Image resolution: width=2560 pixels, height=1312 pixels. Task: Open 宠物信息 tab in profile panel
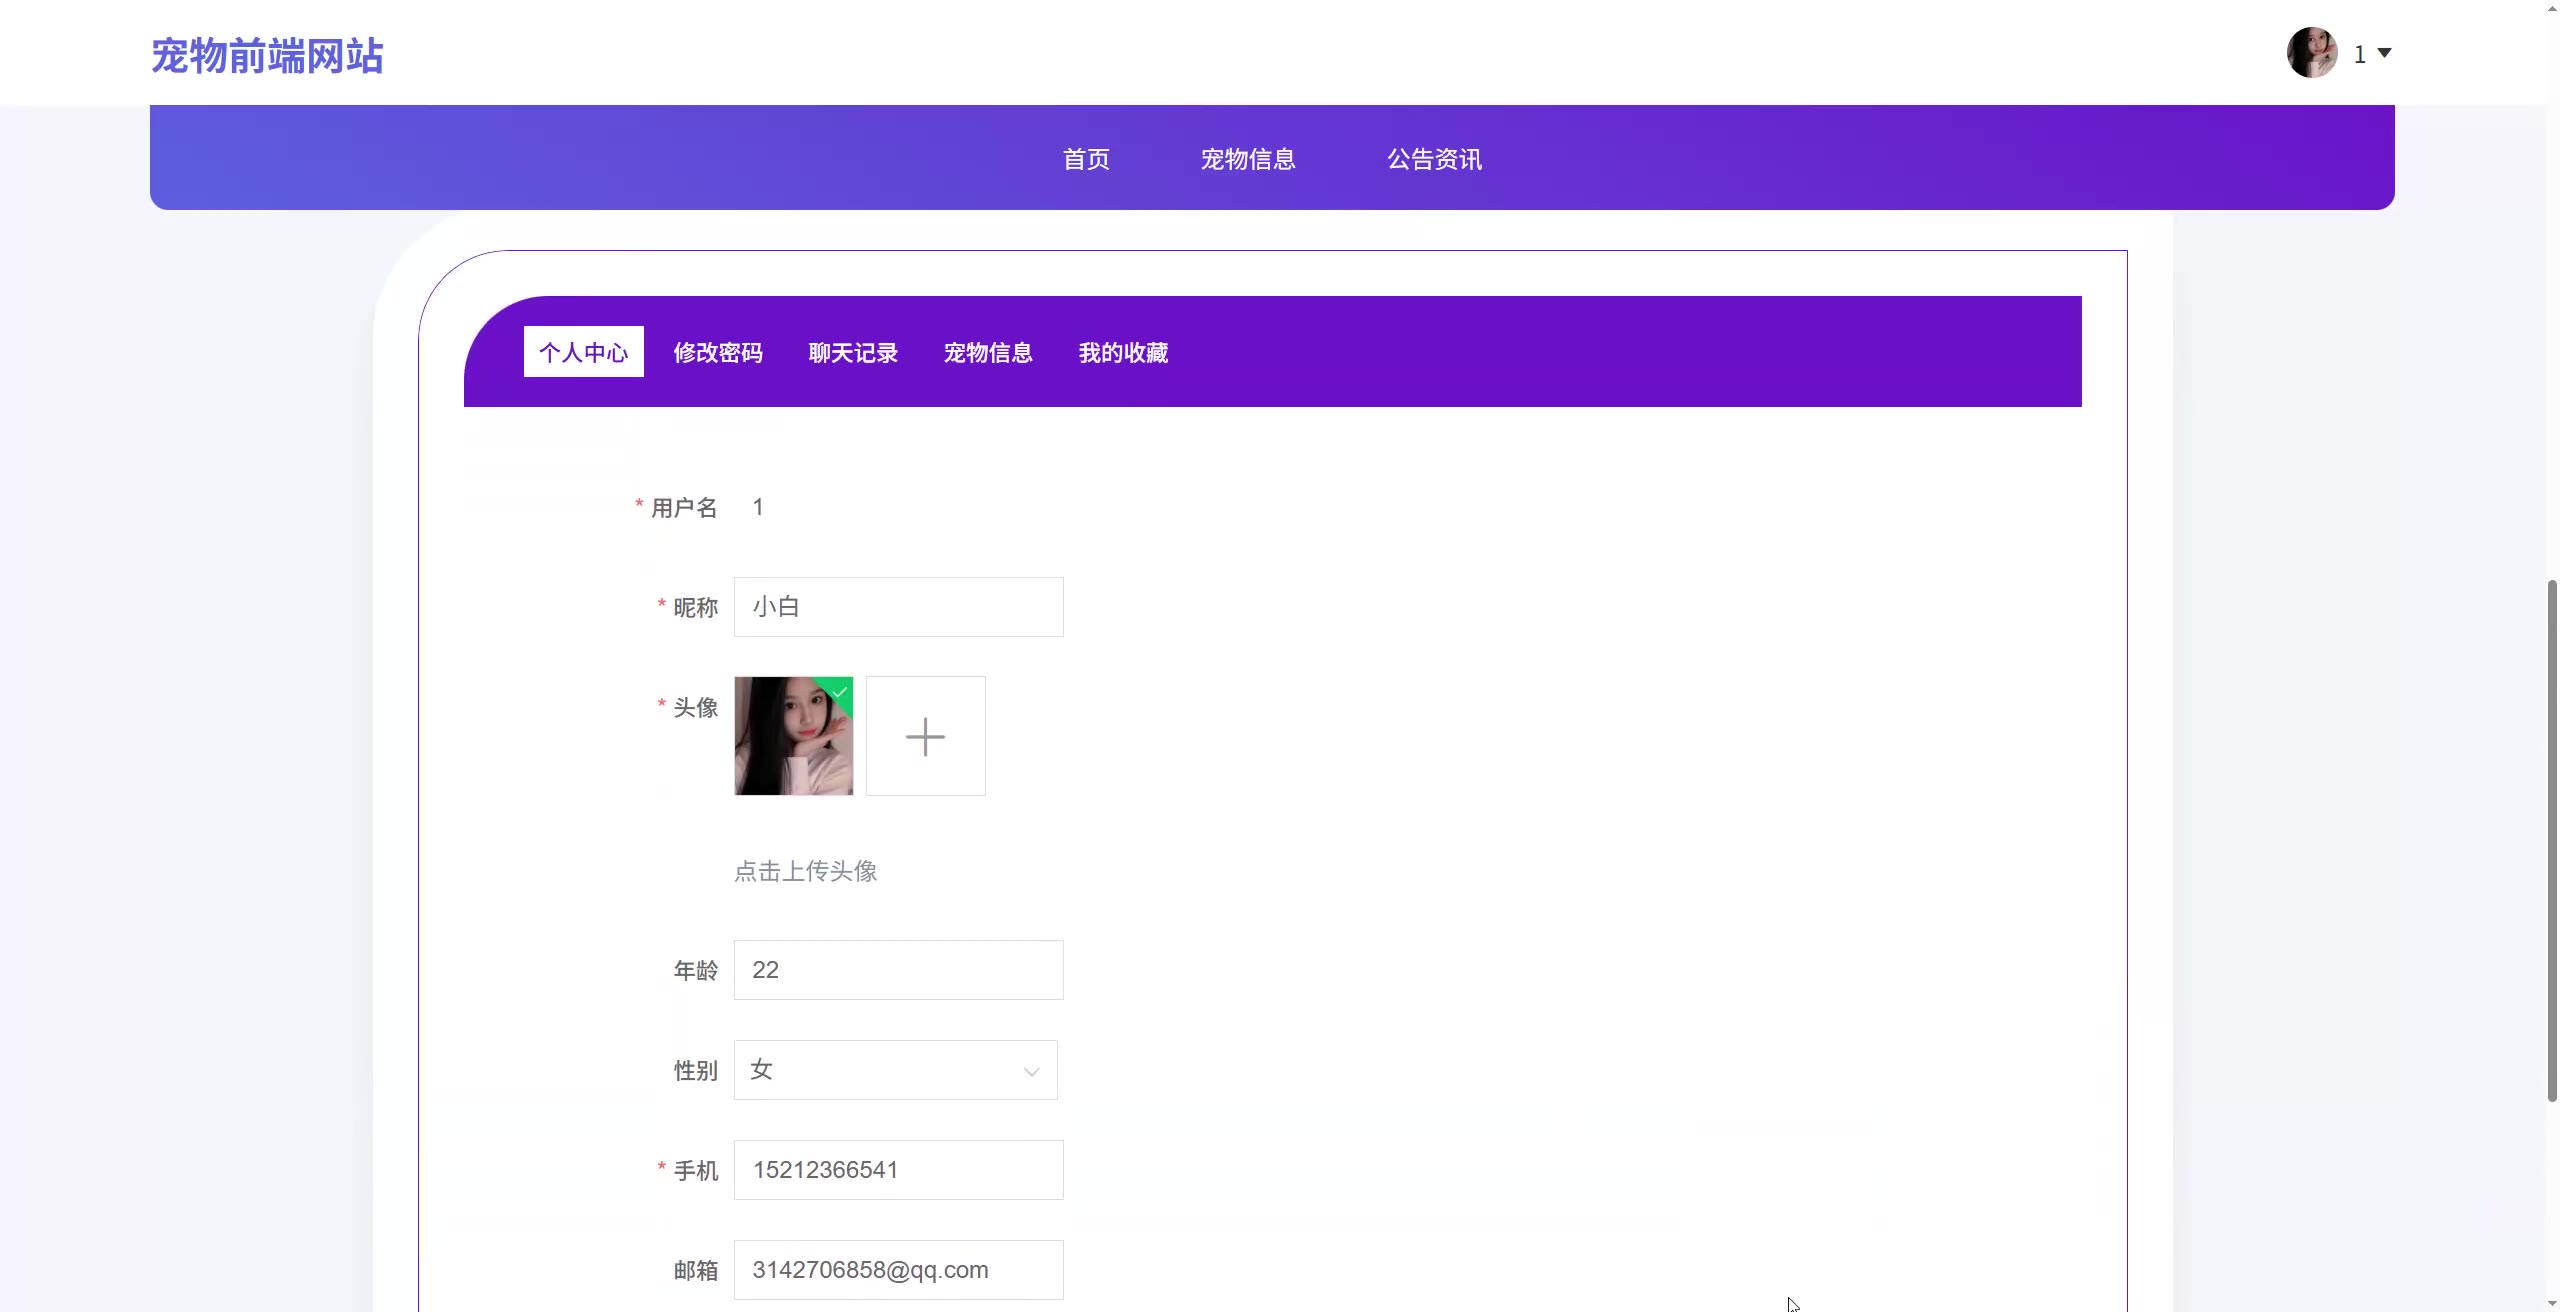coord(988,352)
